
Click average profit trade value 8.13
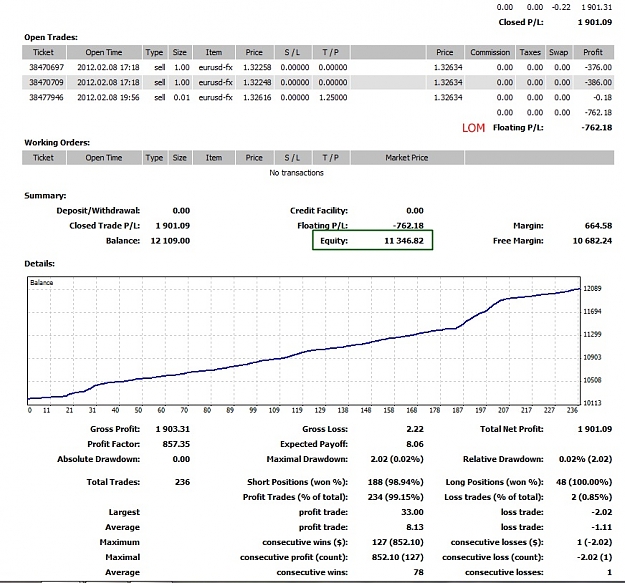(x=415, y=528)
